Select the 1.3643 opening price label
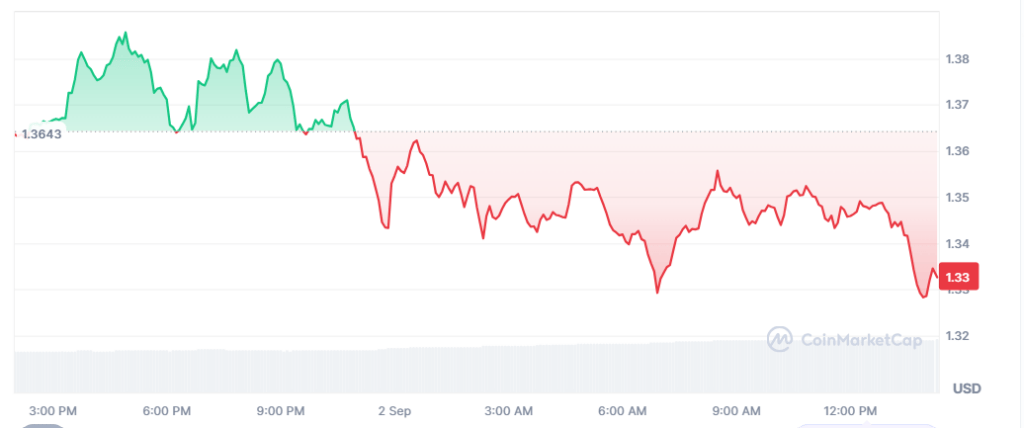Image resolution: width=1024 pixels, height=428 pixels. click(41, 134)
